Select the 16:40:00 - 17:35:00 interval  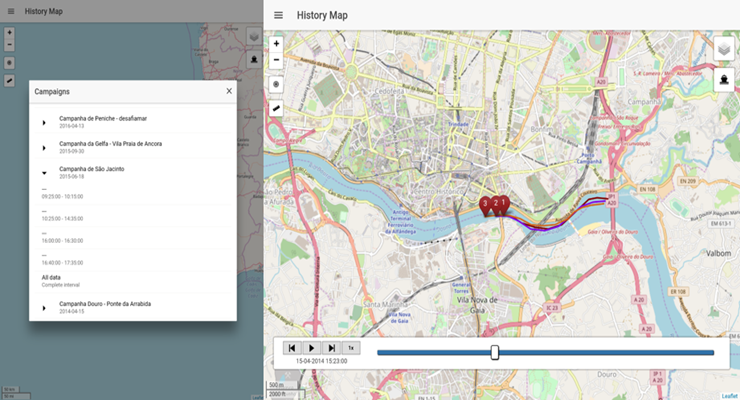[x=132, y=260]
